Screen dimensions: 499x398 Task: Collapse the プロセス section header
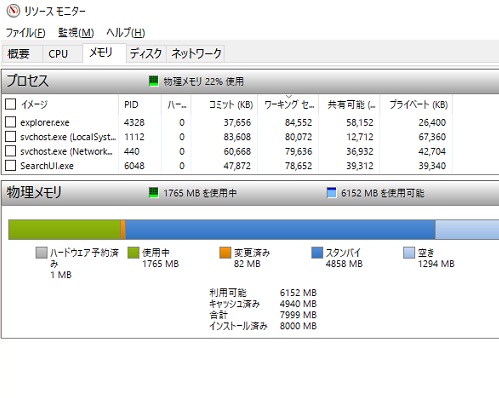[x=250, y=81]
